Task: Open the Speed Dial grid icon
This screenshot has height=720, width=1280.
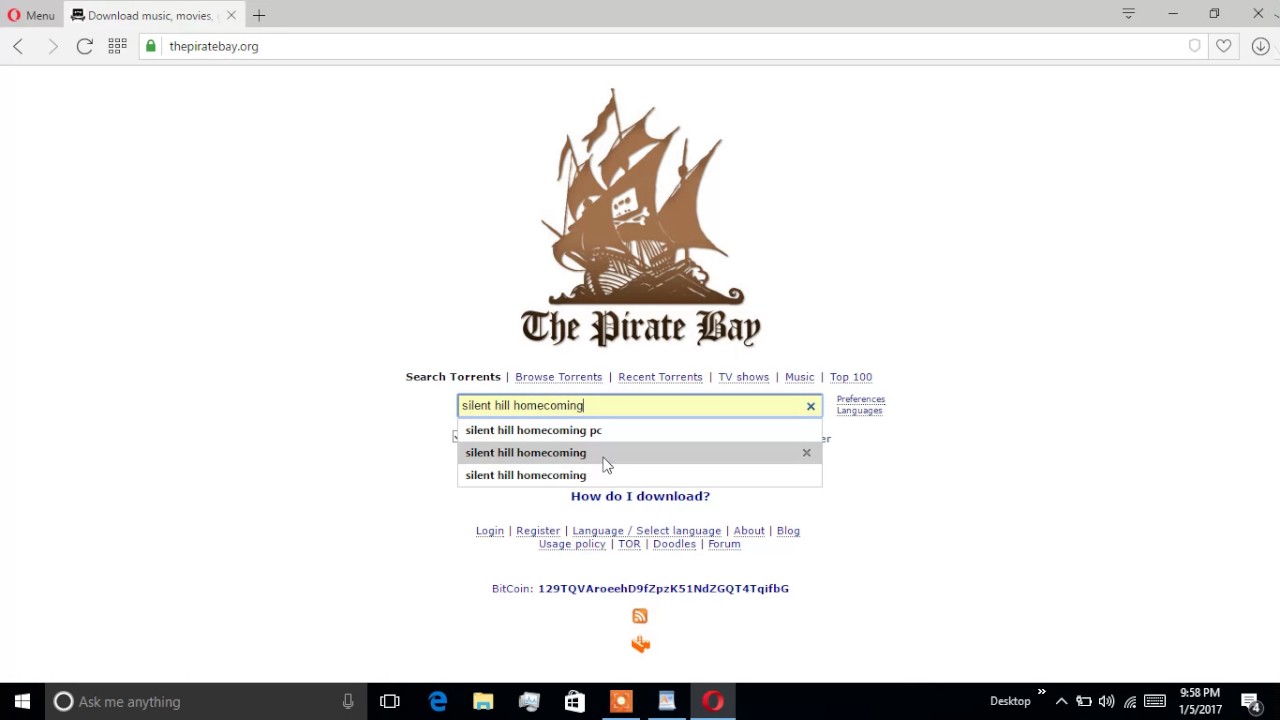Action: click(x=117, y=46)
